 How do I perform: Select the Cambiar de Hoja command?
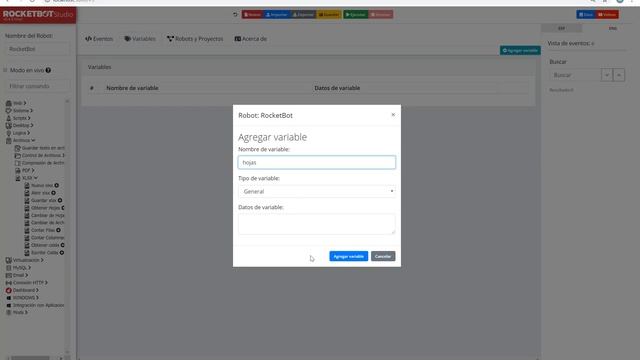pos(44,215)
